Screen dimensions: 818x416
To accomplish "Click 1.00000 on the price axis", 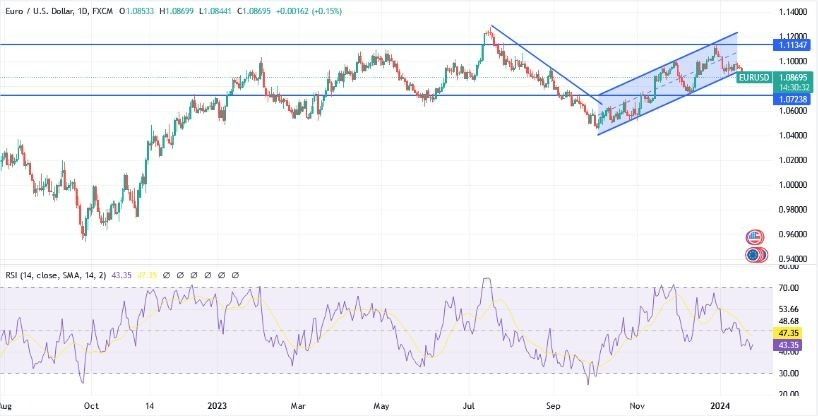I will 793,185.
